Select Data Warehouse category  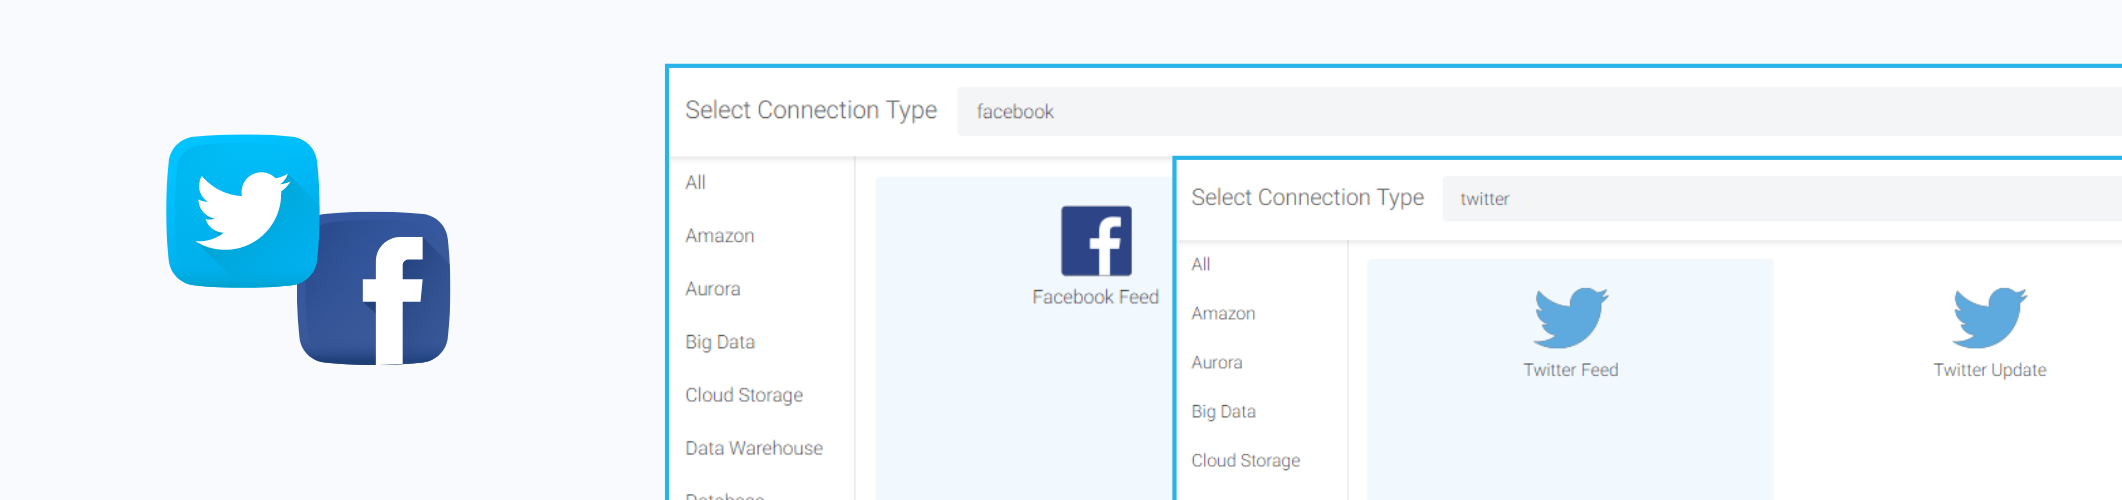(x=754, y=448)
